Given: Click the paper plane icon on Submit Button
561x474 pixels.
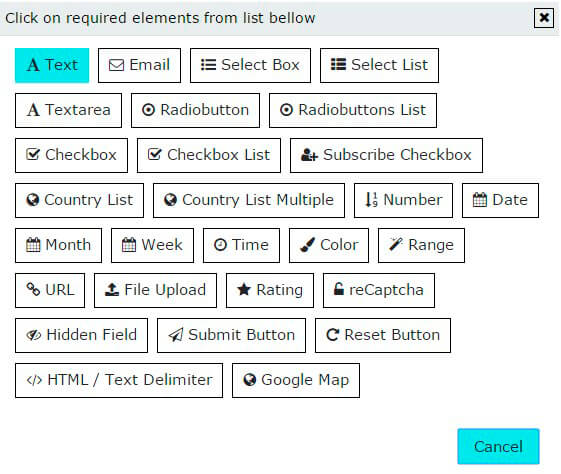Looking at the screenshot, I should pyautogui.click(x=176, y=335).
